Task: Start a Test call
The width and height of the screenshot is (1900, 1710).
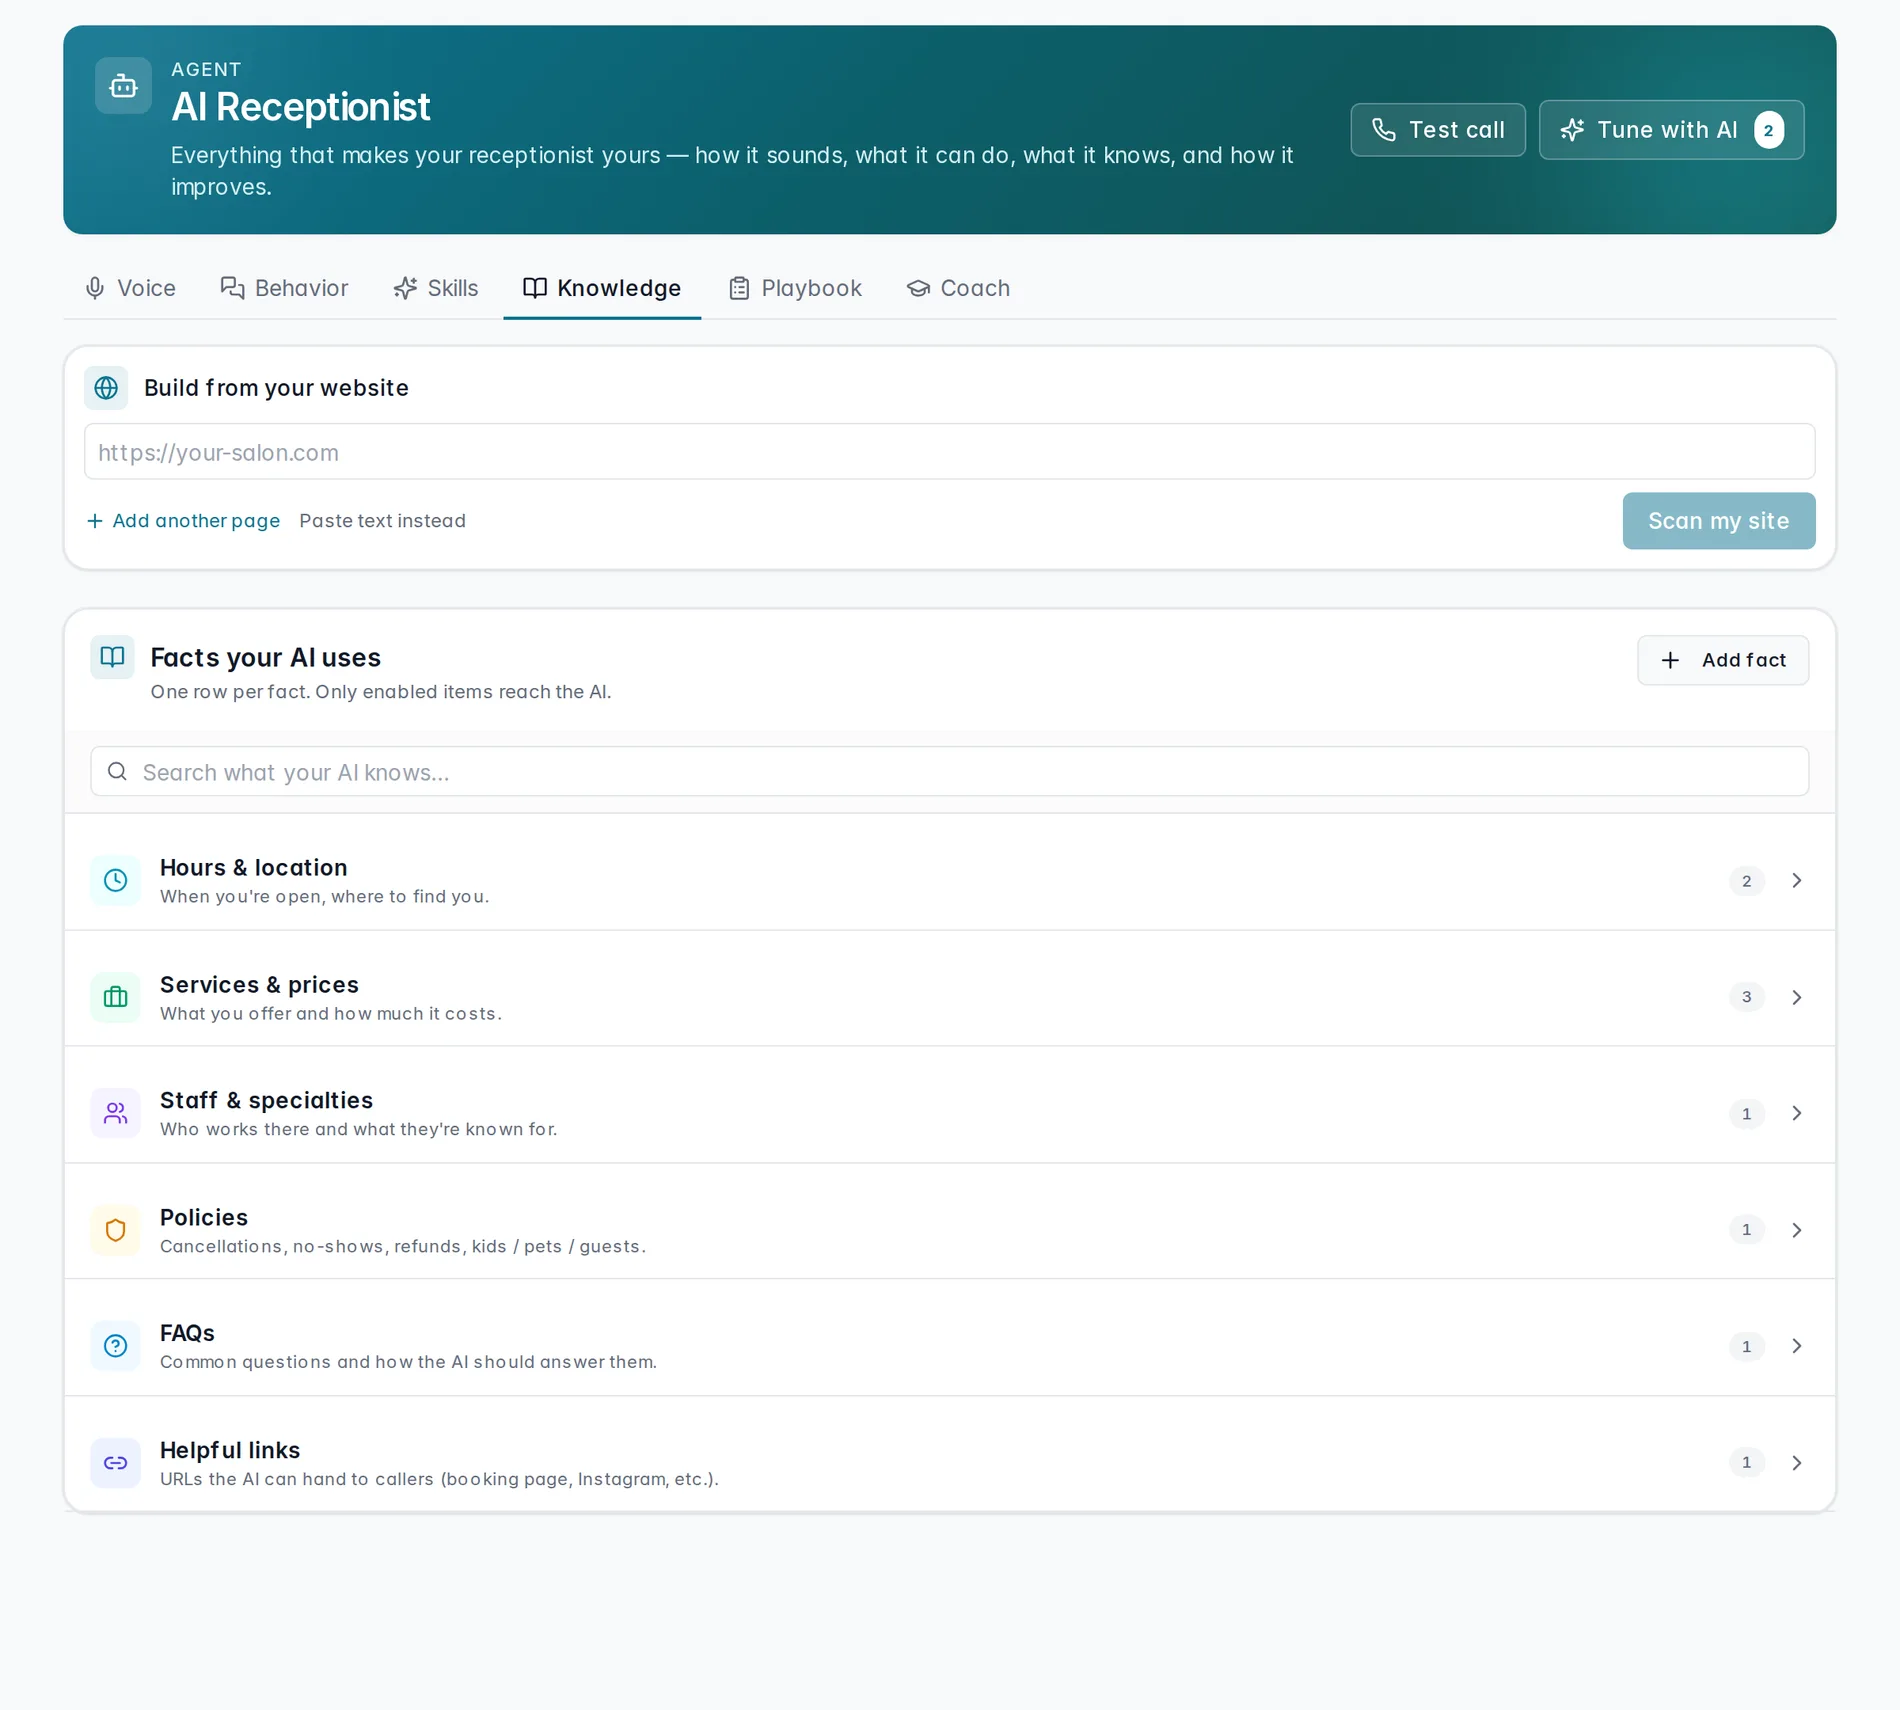Action: pyautogui.click(x=1438, y=130)
